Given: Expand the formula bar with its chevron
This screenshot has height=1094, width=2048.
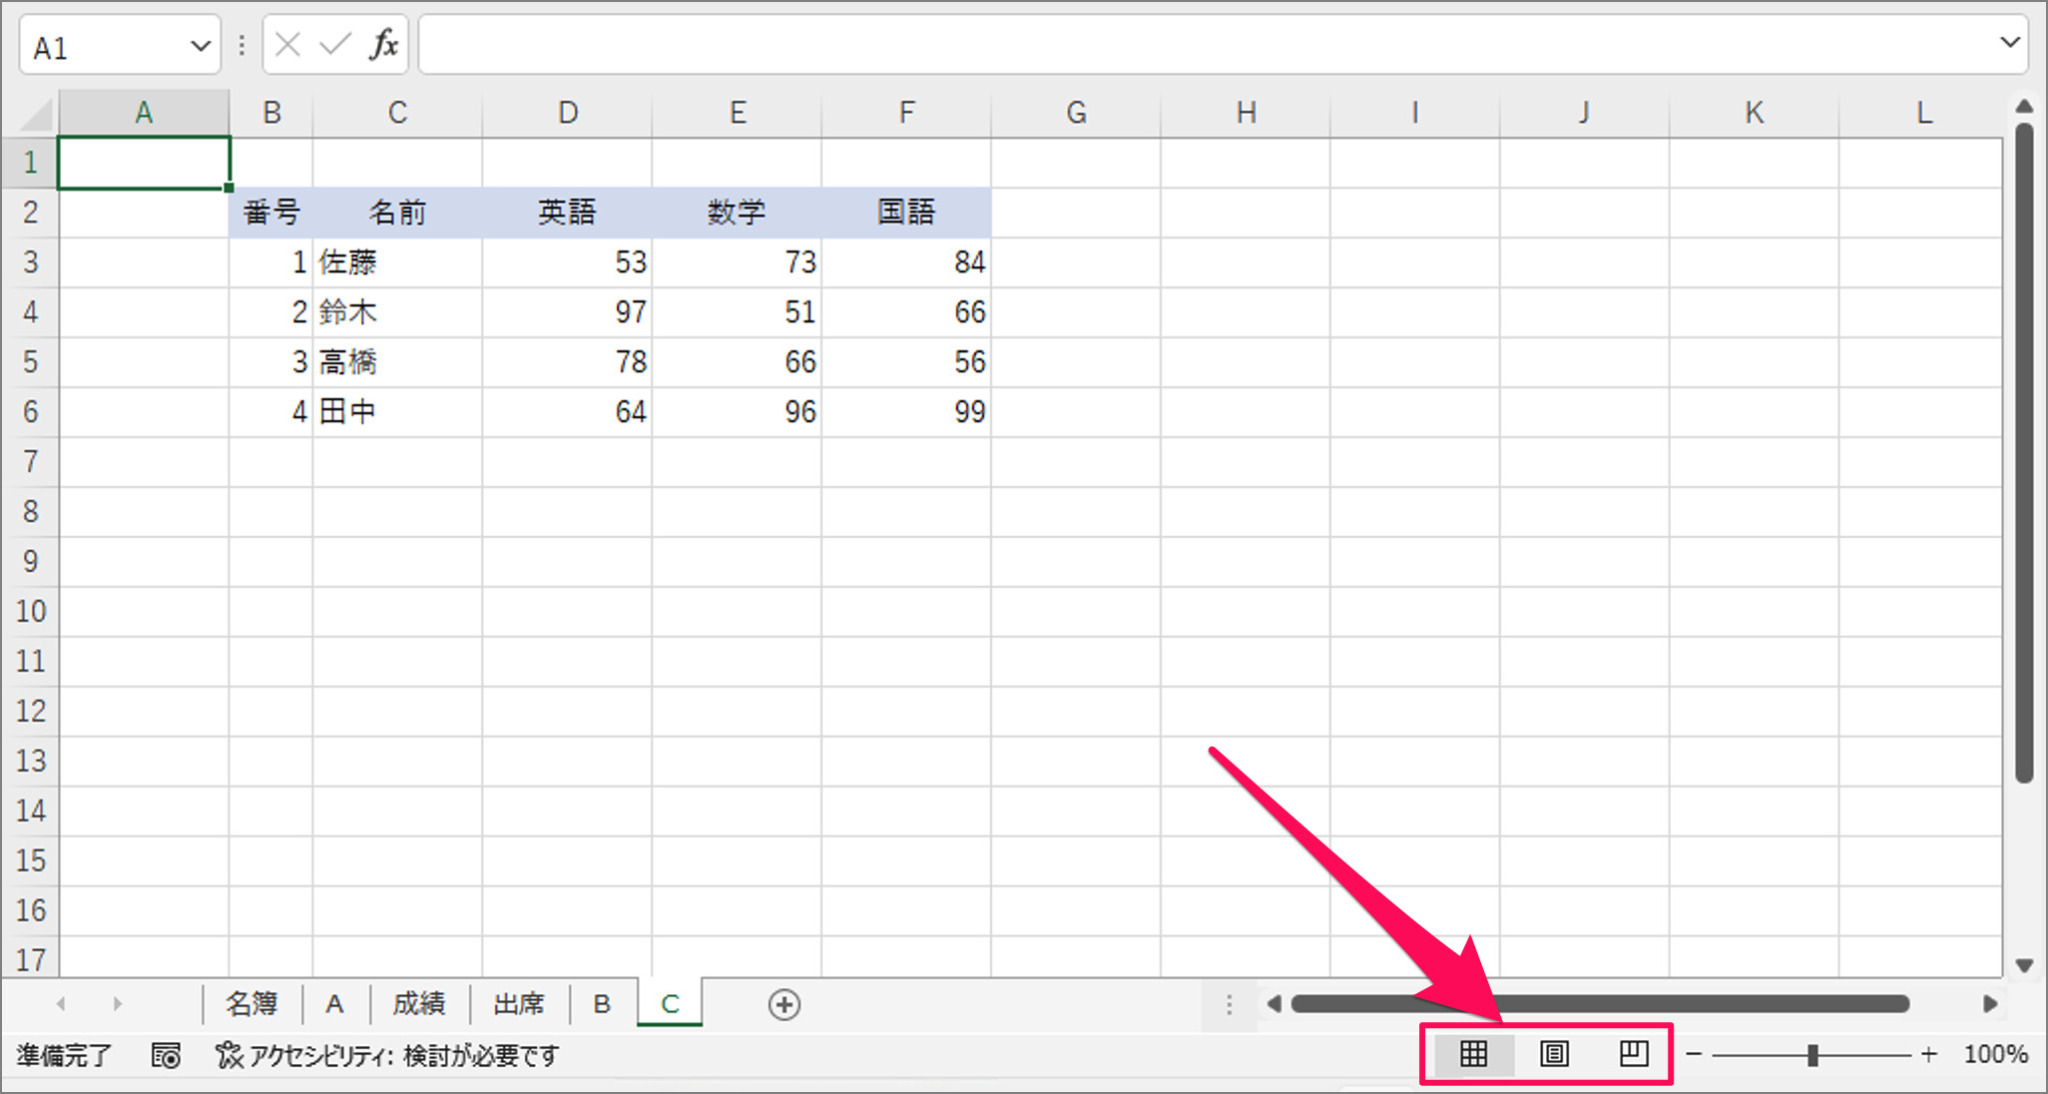Looking at the screenshot, I should 2010,43.
